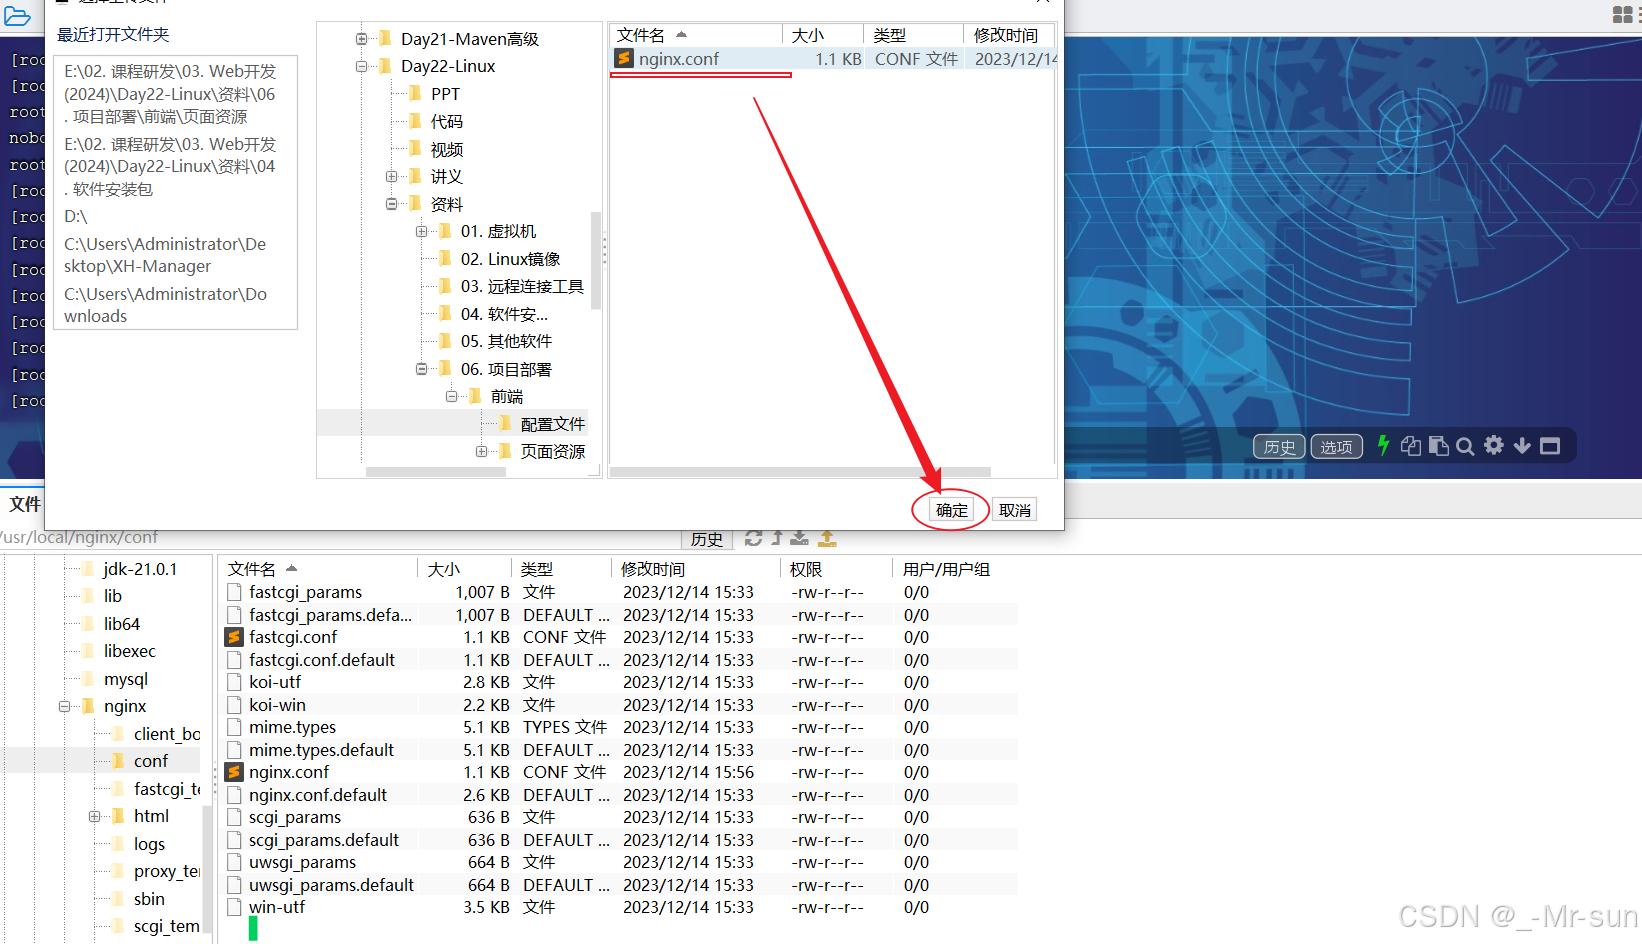Select the 配置文件 folder in dialog tree
The height and width of the screenshot is (944, 1642).
click(552, 424)
